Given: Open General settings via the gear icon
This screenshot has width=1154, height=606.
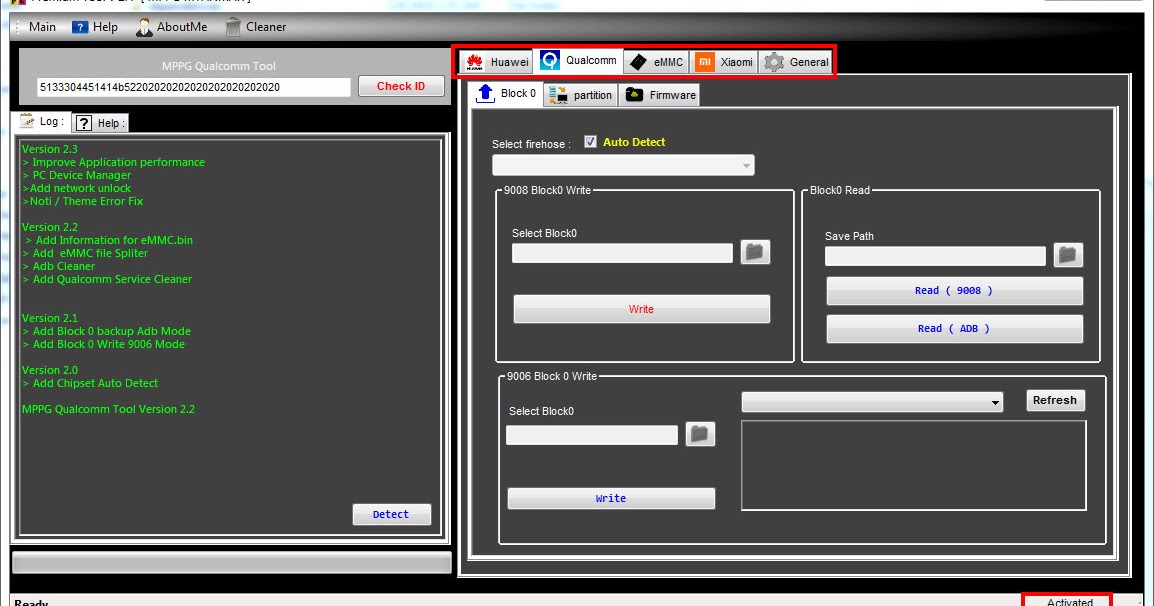Looking at the screenshot, I should point(775,61).
